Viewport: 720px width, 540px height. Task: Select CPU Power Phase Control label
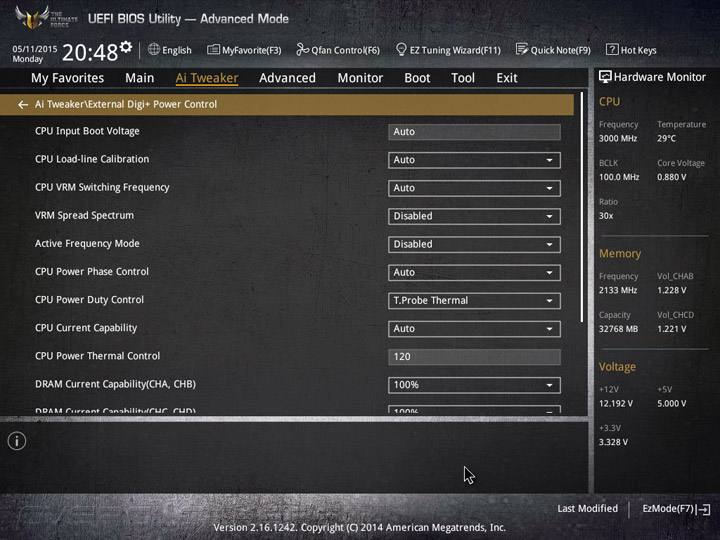pyautogui.click(x=92, y=271)
